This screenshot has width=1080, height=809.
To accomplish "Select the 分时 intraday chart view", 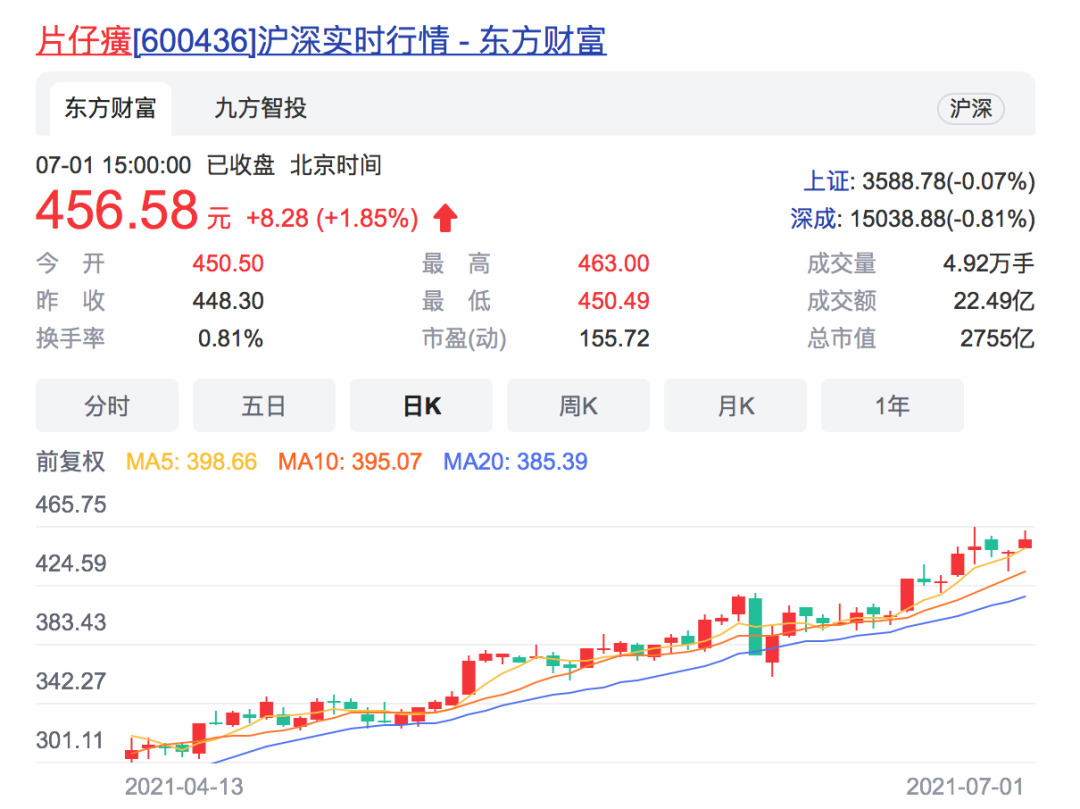I will [x=107, y=405].
